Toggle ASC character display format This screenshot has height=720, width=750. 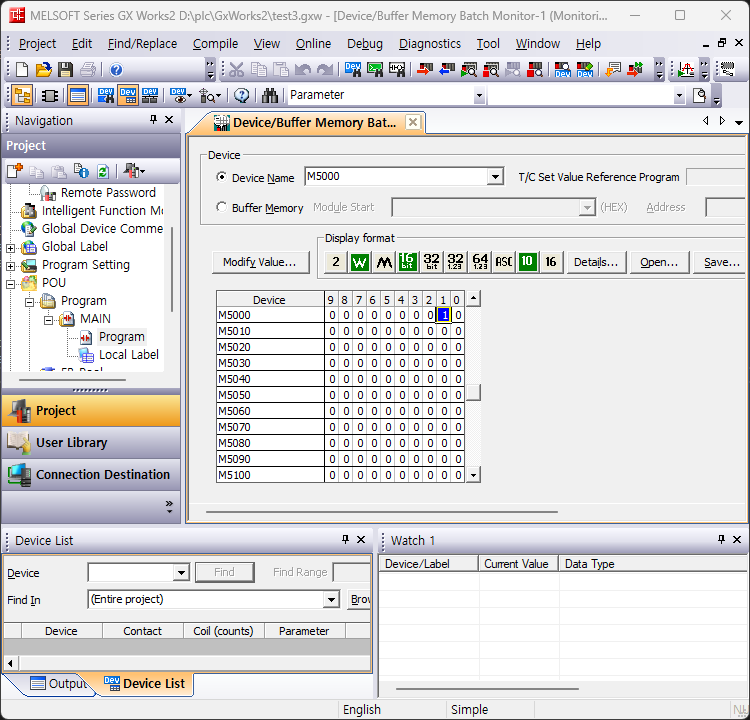[503, 262]
